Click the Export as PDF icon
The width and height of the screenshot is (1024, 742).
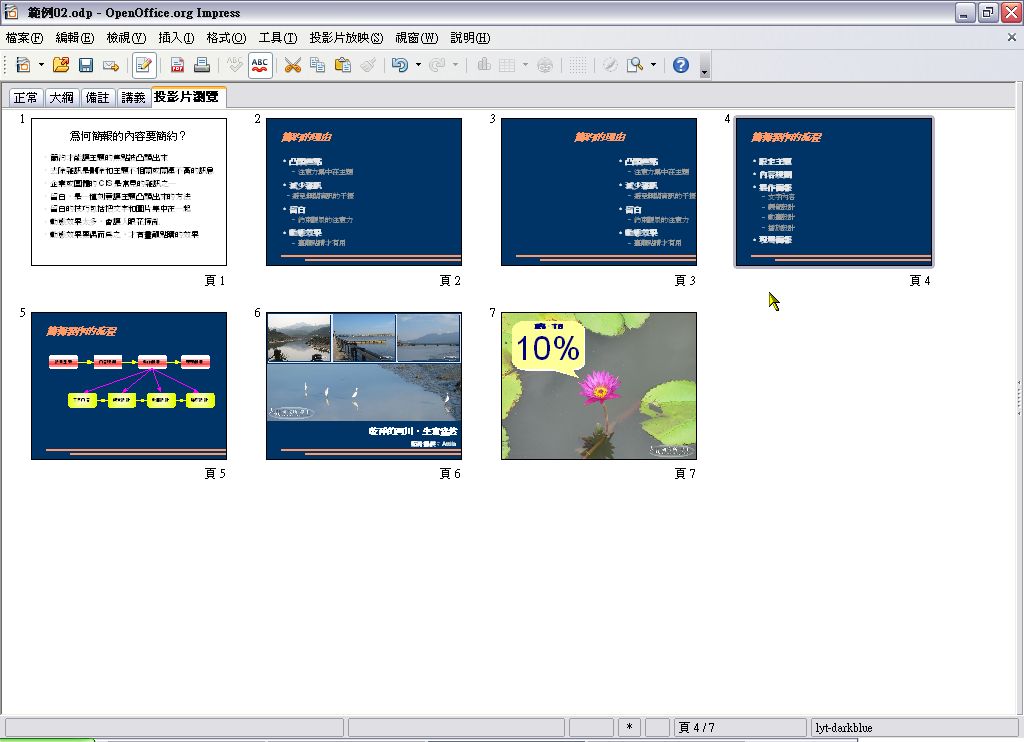[177, 65]
